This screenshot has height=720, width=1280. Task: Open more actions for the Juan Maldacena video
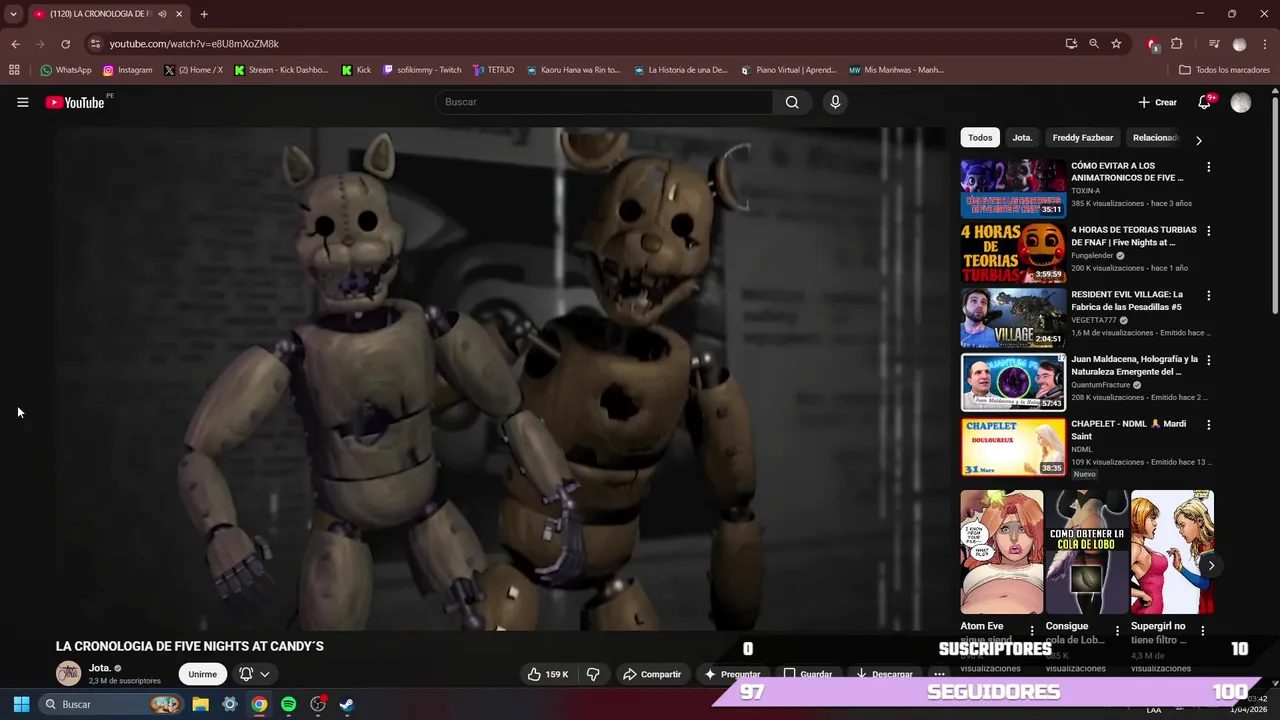(1208, 360)
